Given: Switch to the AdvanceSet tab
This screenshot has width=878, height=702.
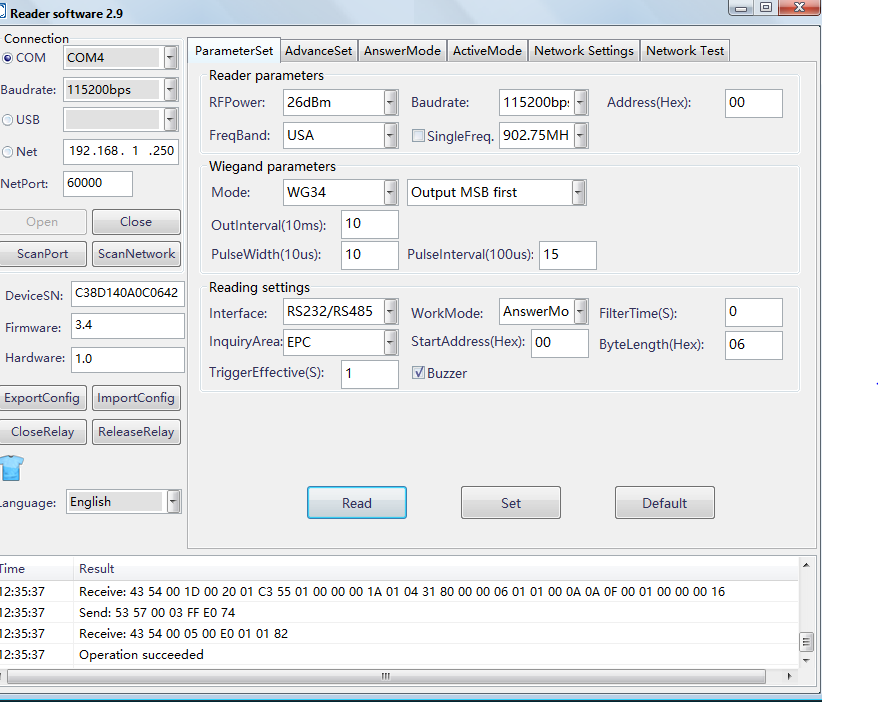Looking at the screenshot, I should pyautogui.click(x=318, y=50).
